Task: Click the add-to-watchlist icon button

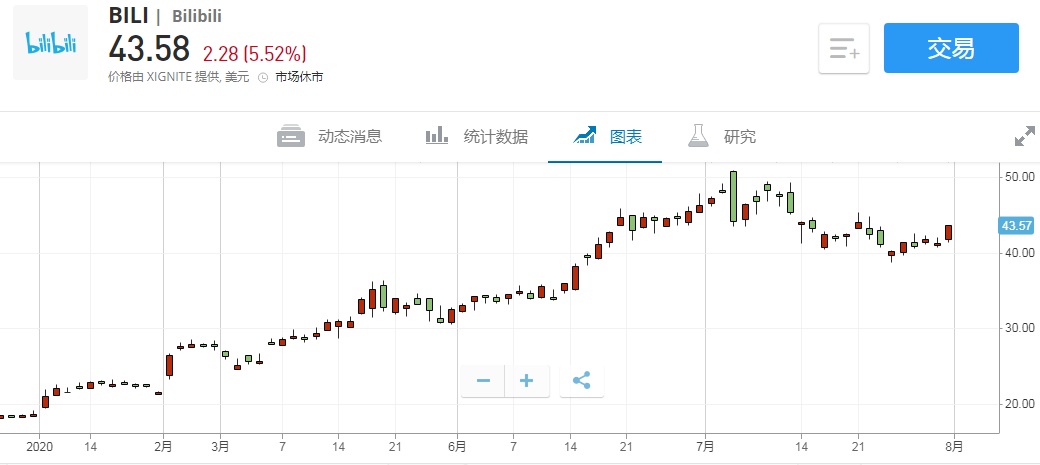Action: [844, 48]
